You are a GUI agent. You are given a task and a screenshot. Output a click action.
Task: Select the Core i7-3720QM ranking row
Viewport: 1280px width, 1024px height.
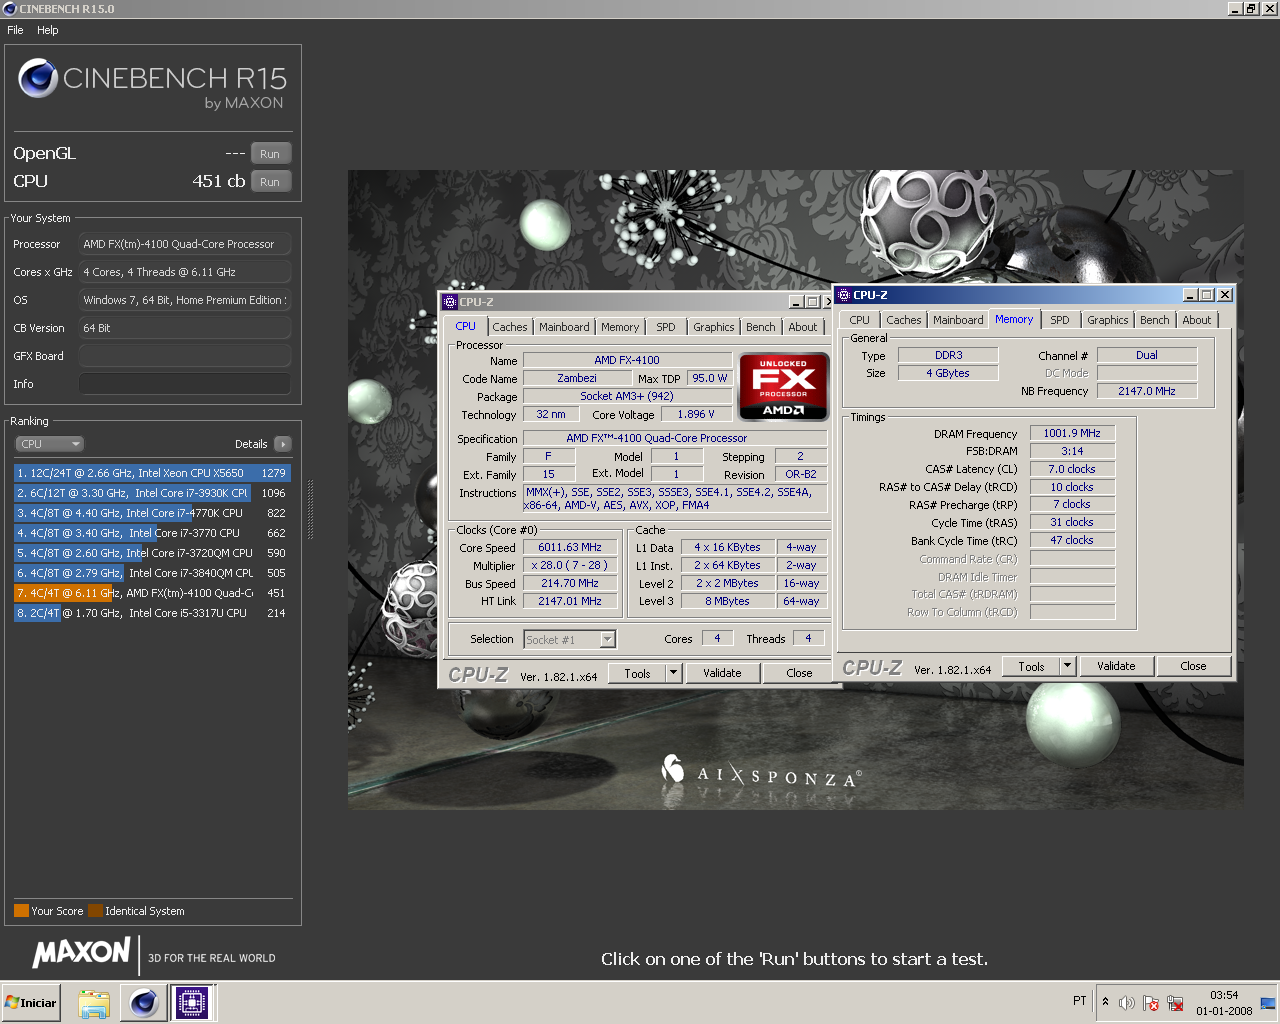click(x=152, y=553)
